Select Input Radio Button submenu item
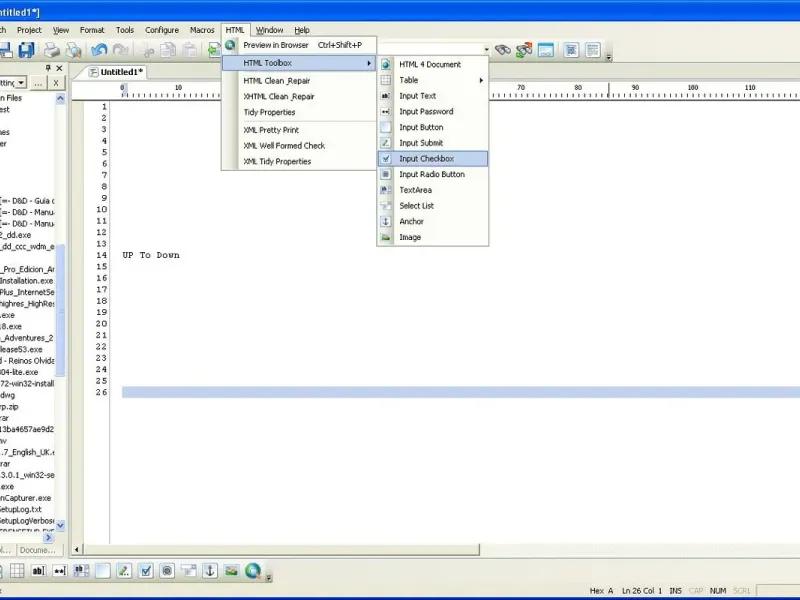The width and height of the screenshot is (800, 600). click(x=433, y=174)
